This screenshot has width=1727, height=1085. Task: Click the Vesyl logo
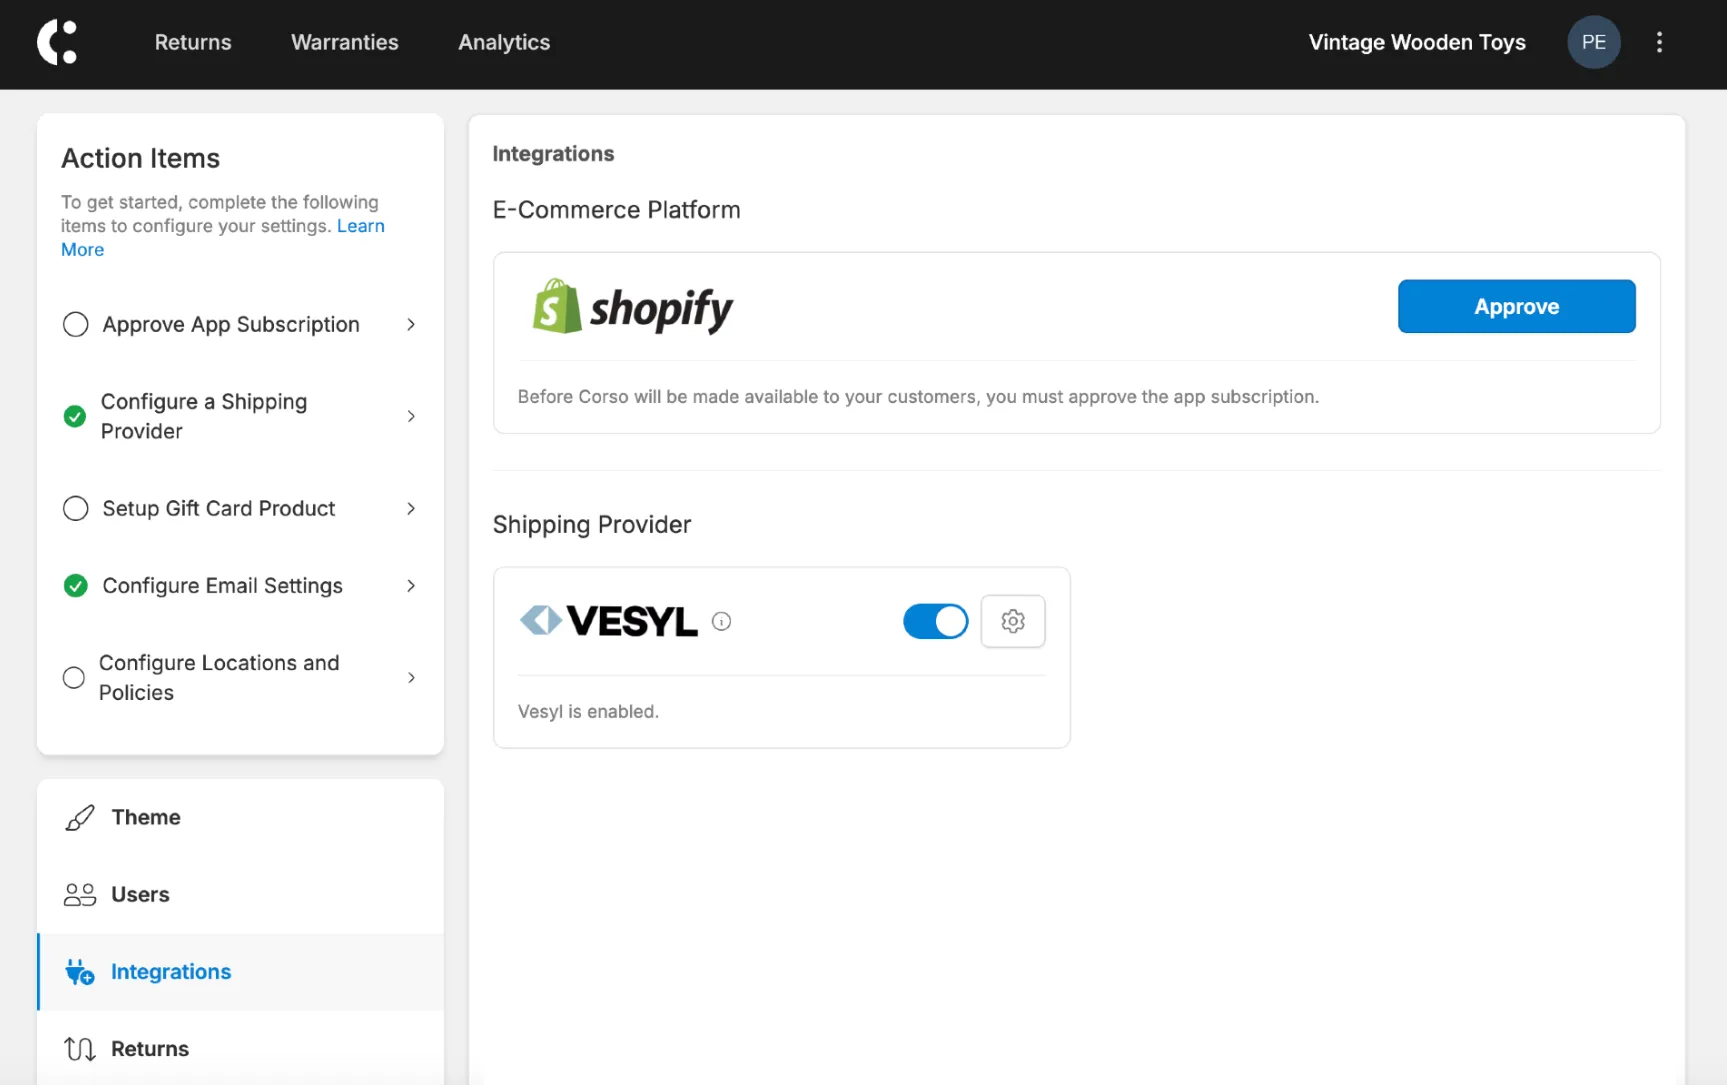(608, 621)
